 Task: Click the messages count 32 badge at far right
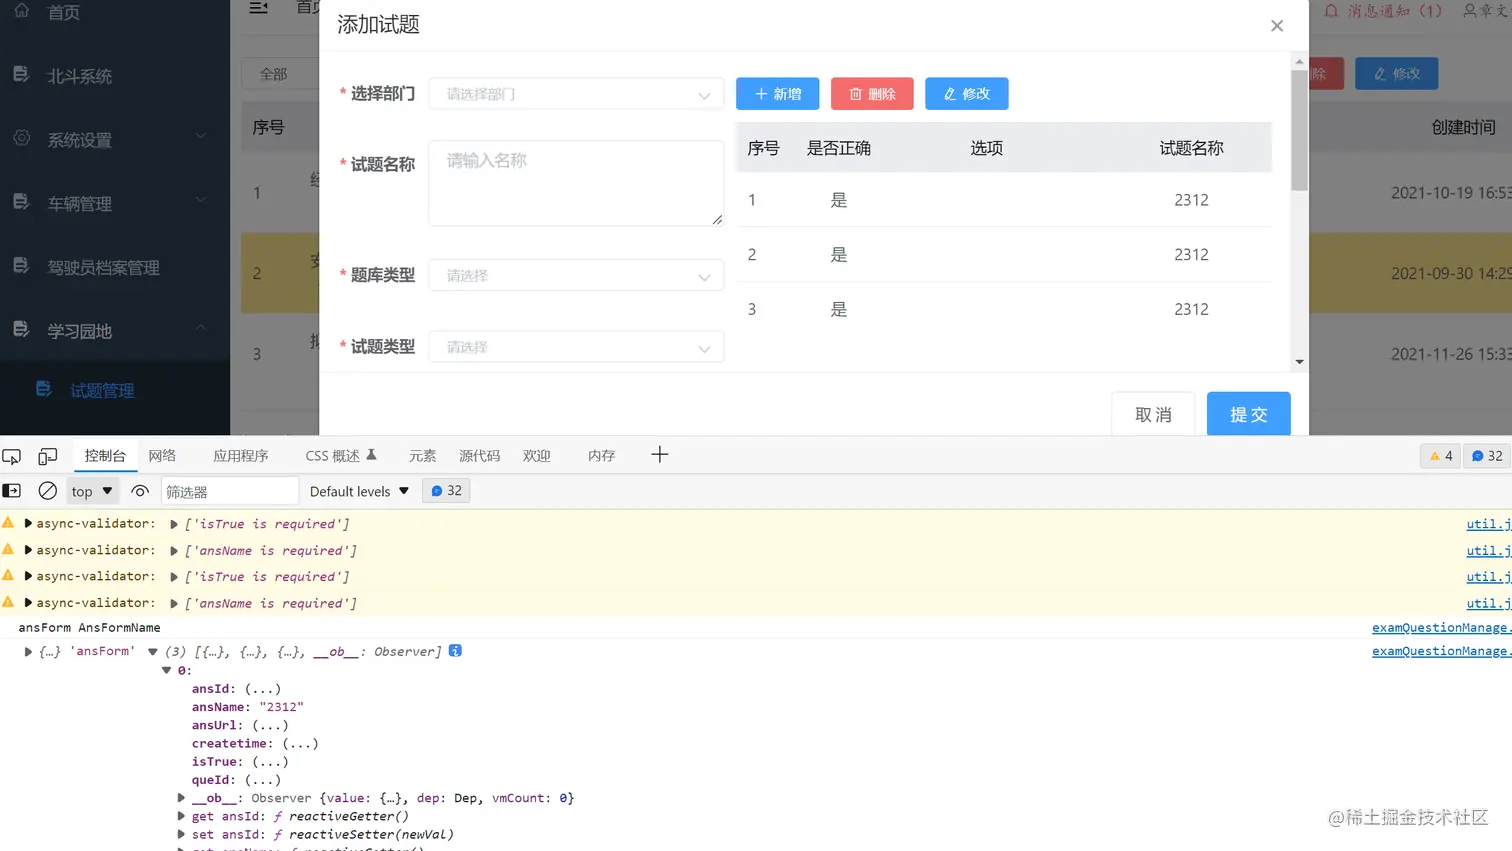pyautogui.click(x=1487, y=456)
